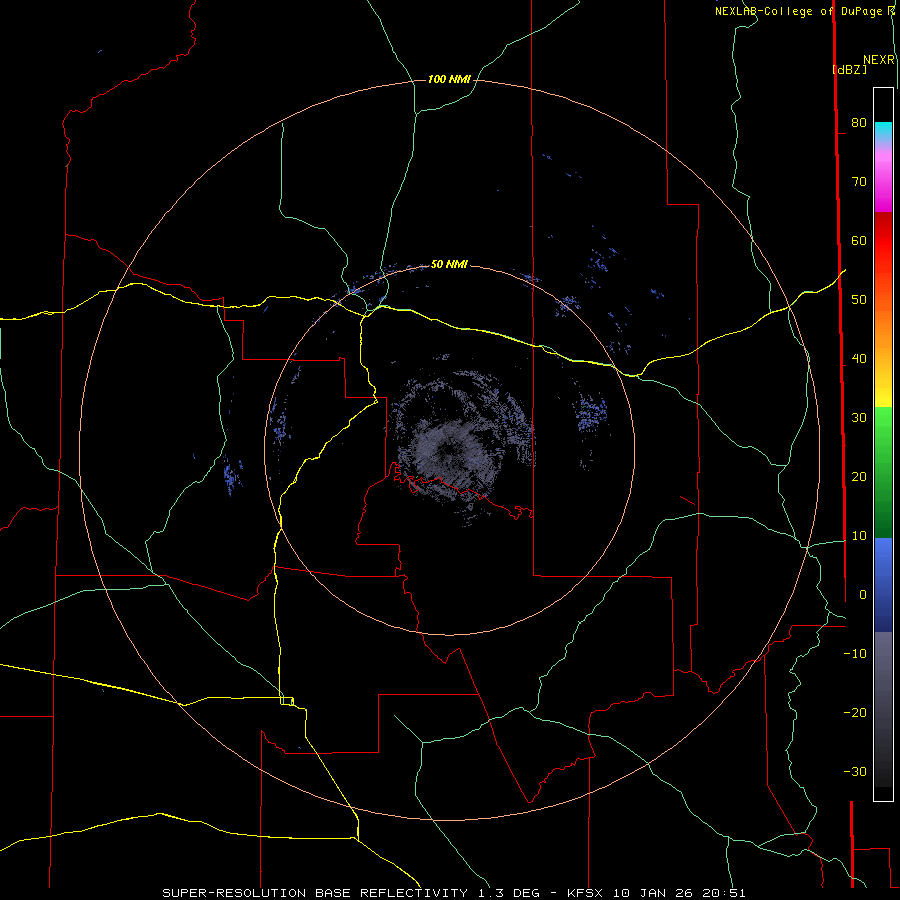Click the NEXR label above the color bar
900x900 pixels.
coord(879,60)
